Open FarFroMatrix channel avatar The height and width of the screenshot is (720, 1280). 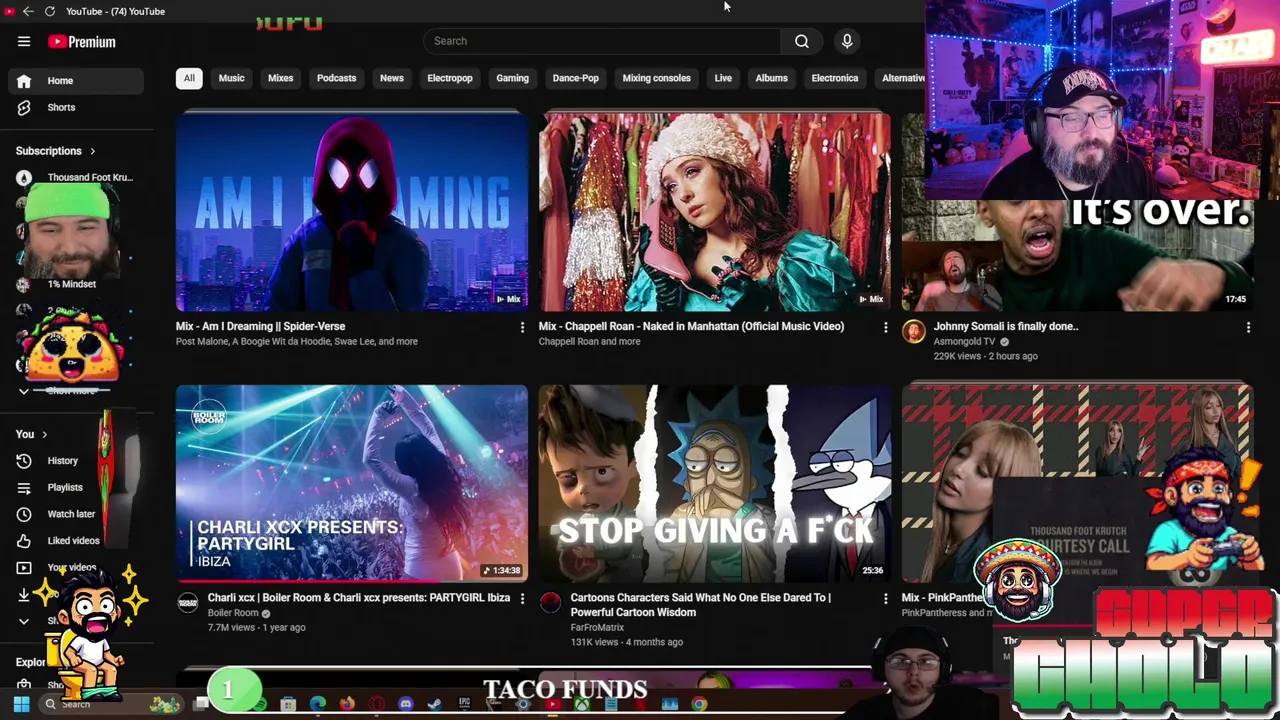pos(551,603)
